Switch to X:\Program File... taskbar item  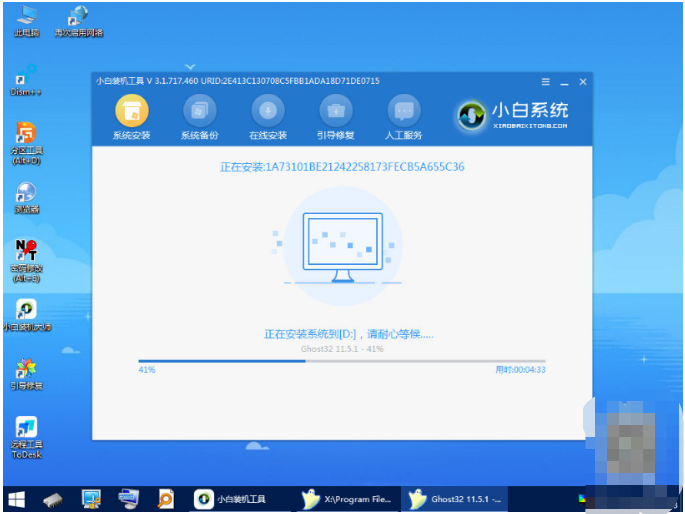point(347,499)
